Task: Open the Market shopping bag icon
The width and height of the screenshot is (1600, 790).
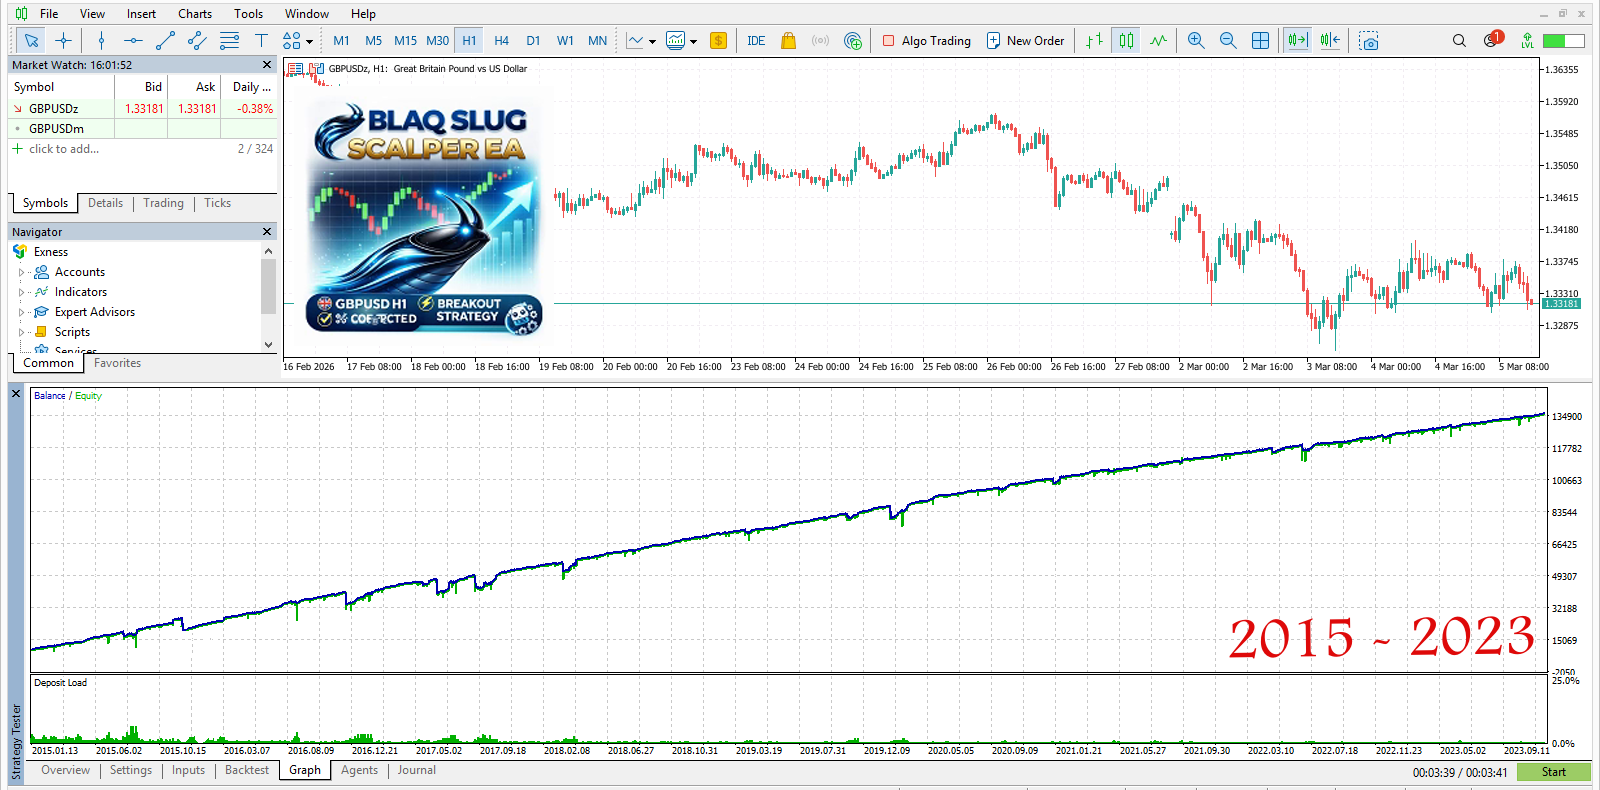Action: click(x=789, y=41)
